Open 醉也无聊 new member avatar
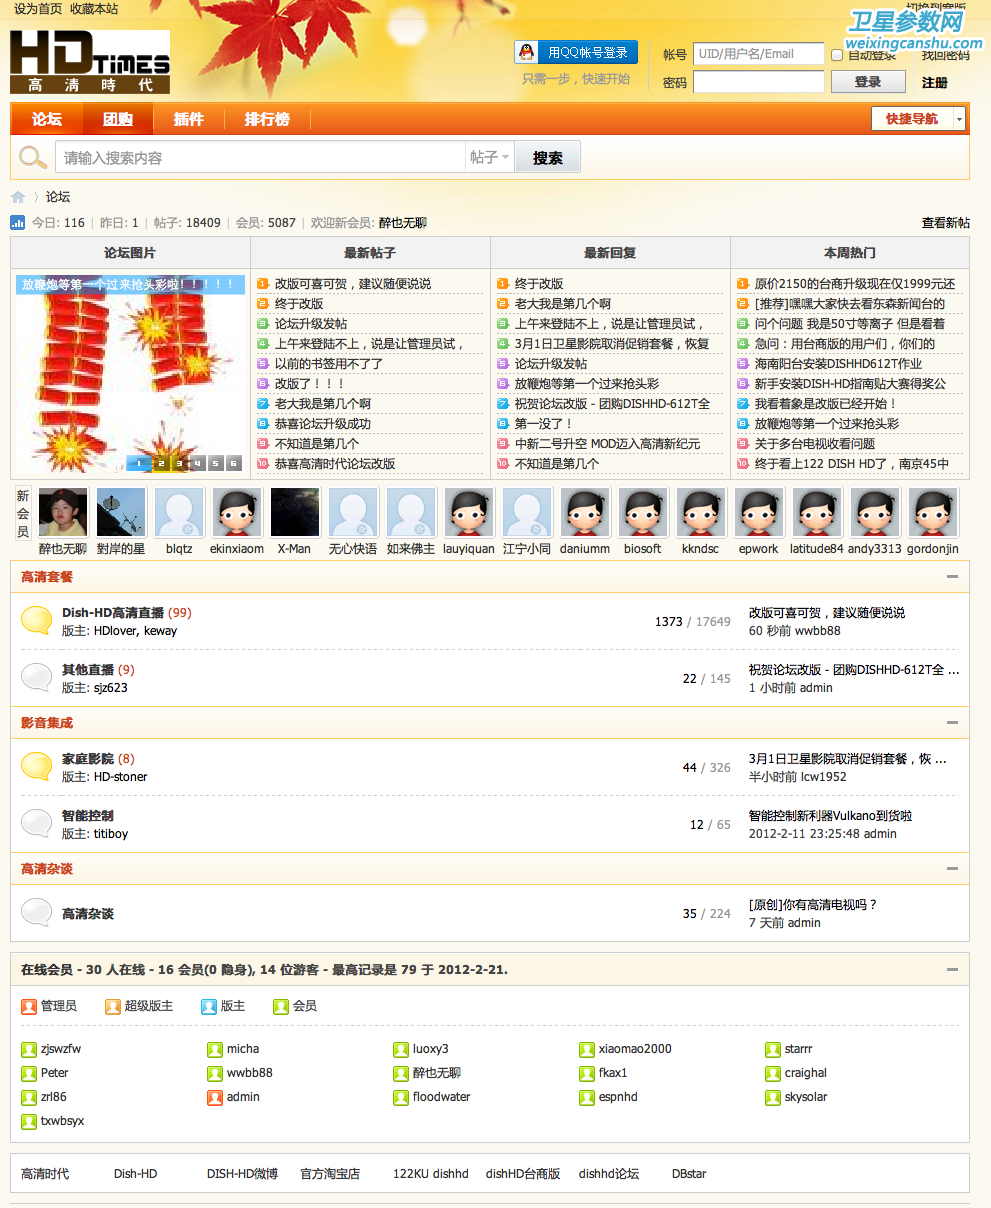Screen dimensions: 991x1208 click(63, 512)
